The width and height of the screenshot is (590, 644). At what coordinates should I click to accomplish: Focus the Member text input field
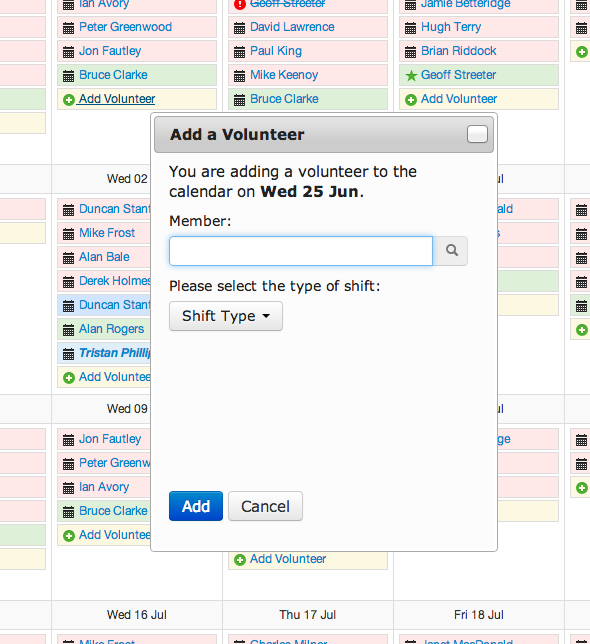pyautogui.click(x=301, y=251)
